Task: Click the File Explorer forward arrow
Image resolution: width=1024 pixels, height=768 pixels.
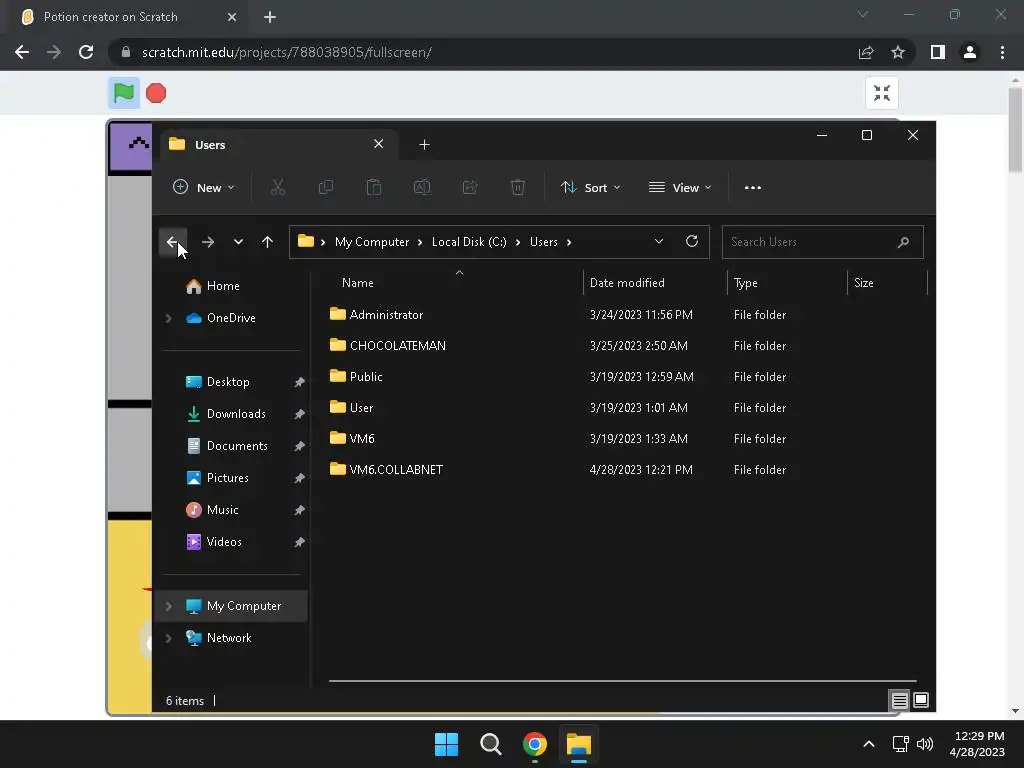Action: [208, 242]
